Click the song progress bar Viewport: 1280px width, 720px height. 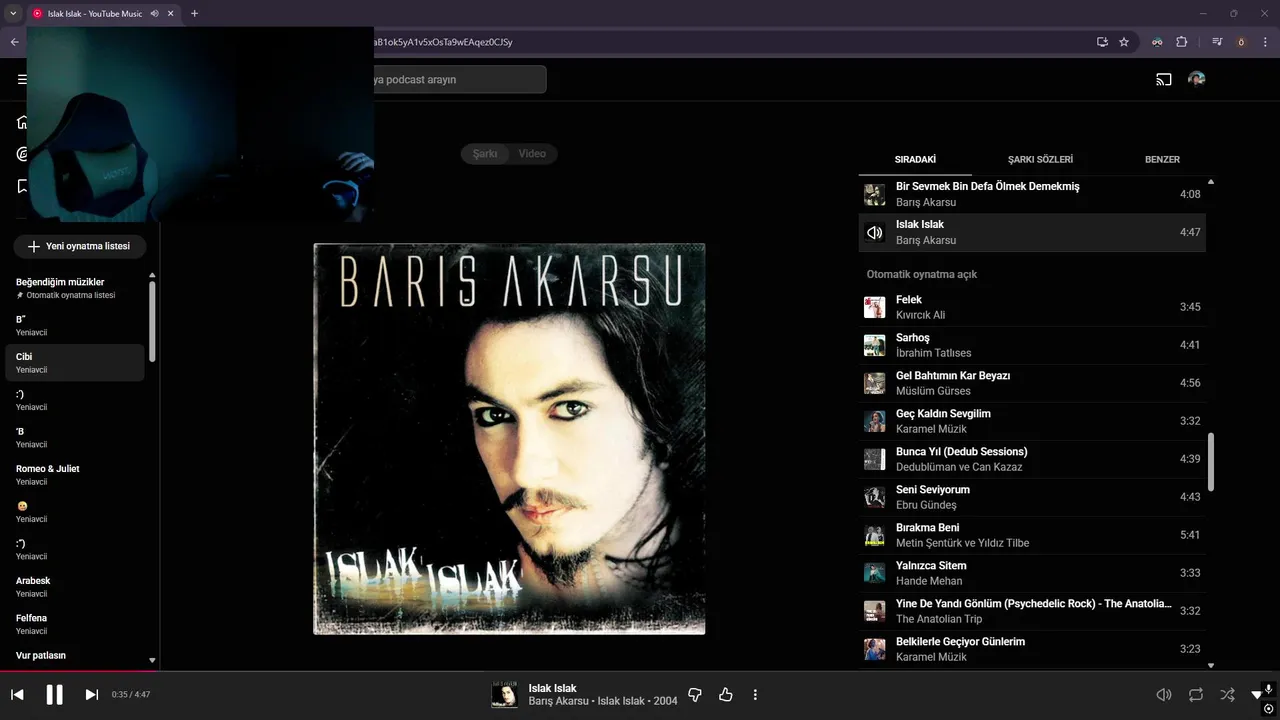click(640, 671)
